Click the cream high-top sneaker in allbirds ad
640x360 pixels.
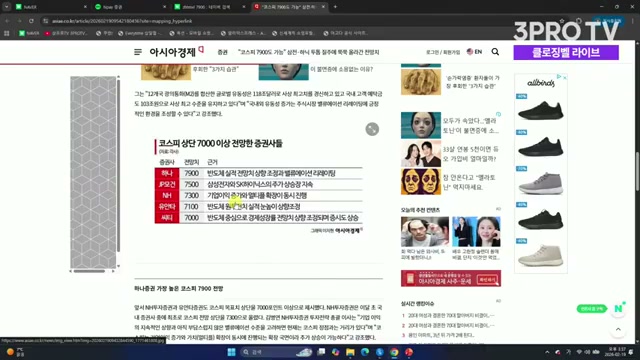point(541,256)
